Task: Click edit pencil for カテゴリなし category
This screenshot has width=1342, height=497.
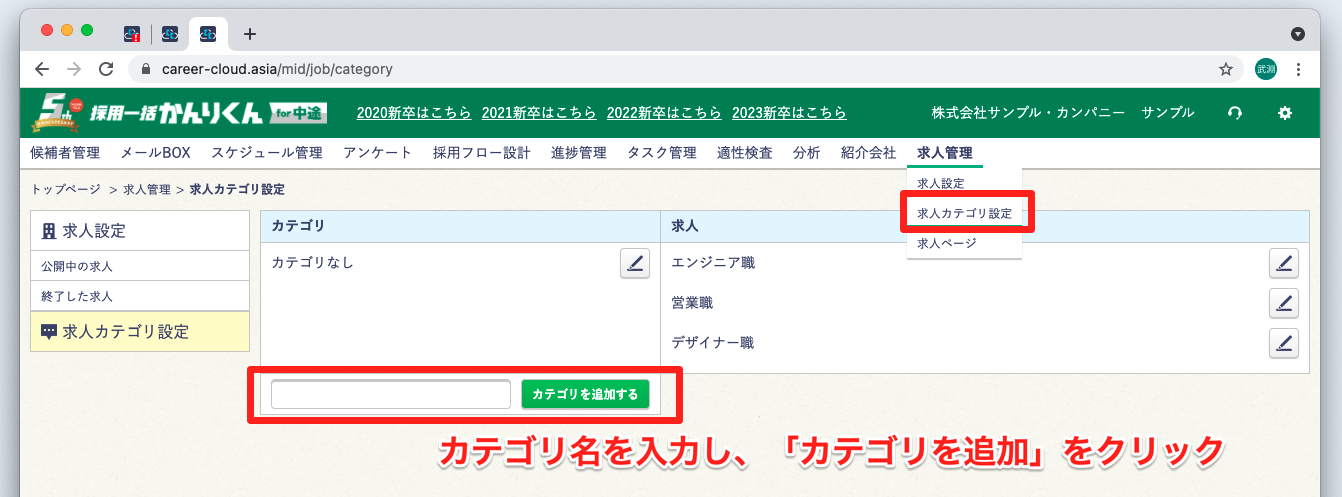Action: click(634, 263)
